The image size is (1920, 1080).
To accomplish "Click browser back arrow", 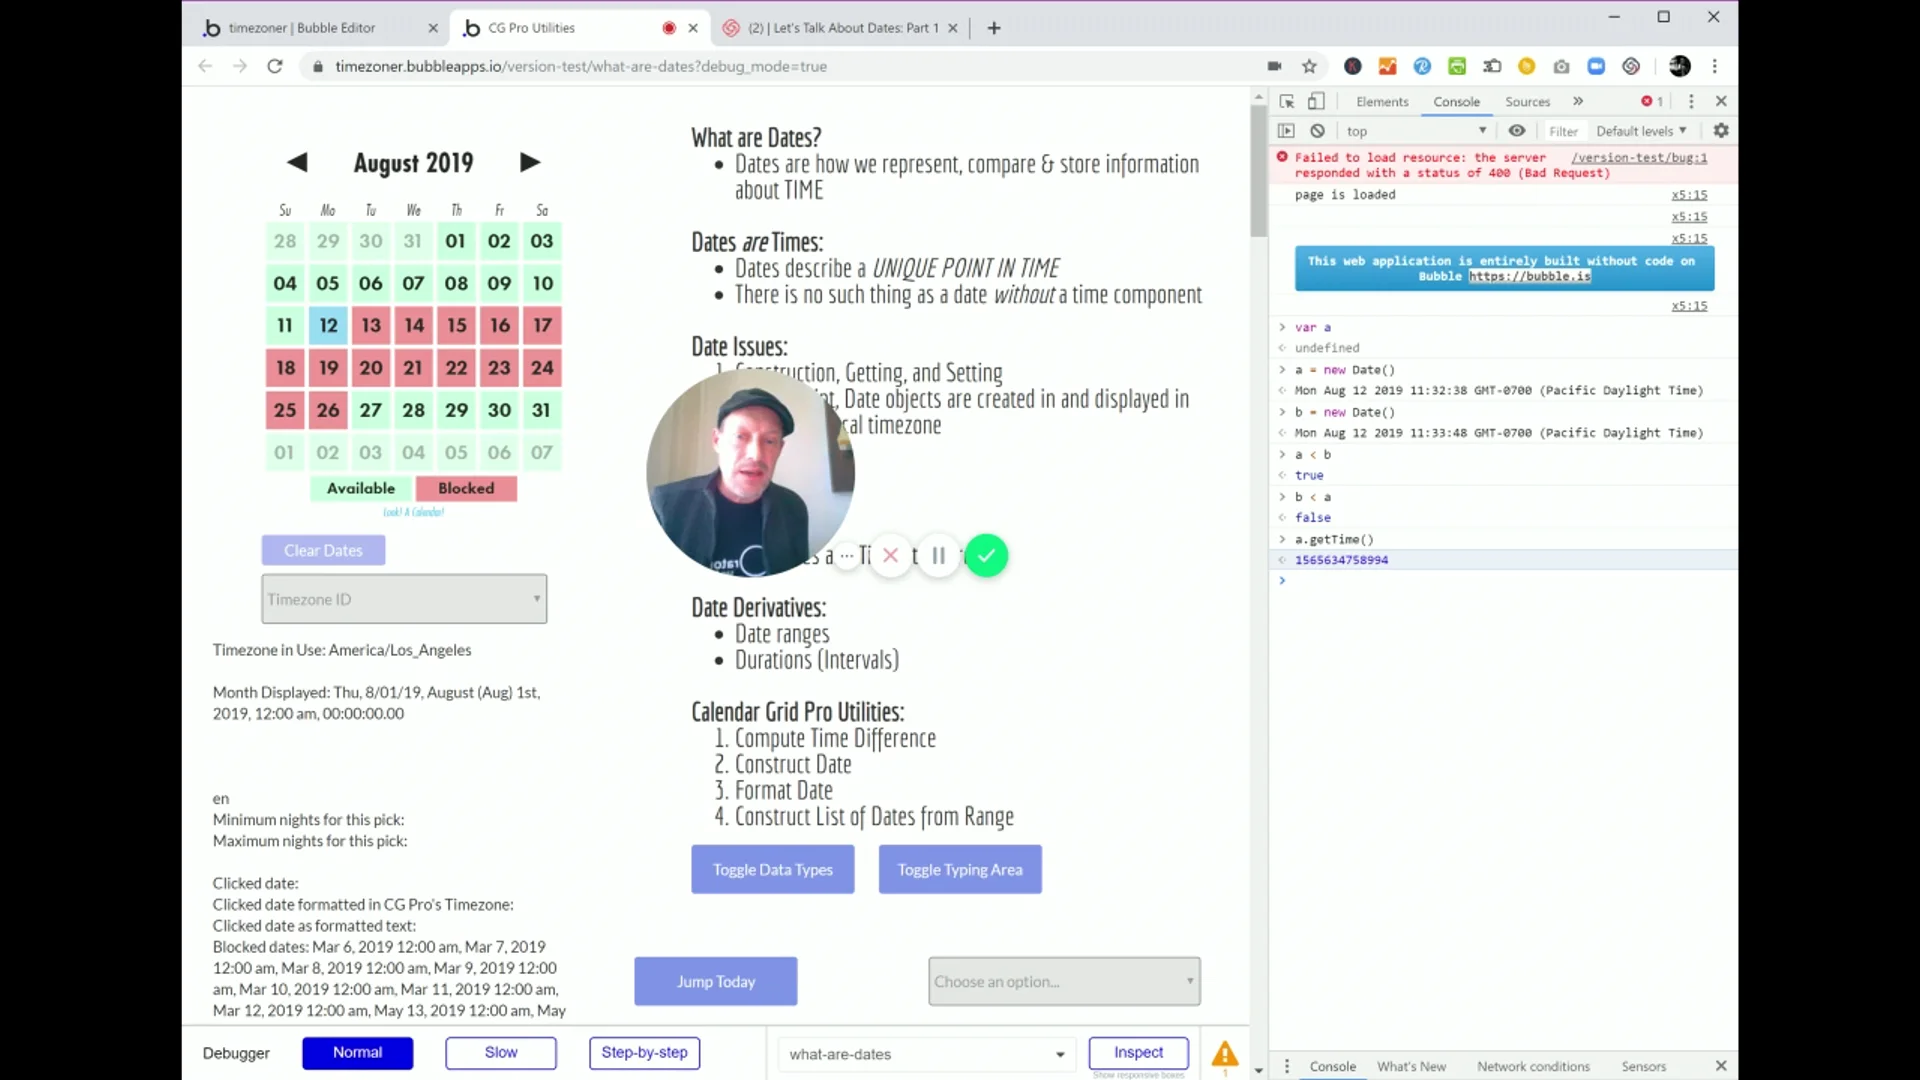I will point(205,66).
